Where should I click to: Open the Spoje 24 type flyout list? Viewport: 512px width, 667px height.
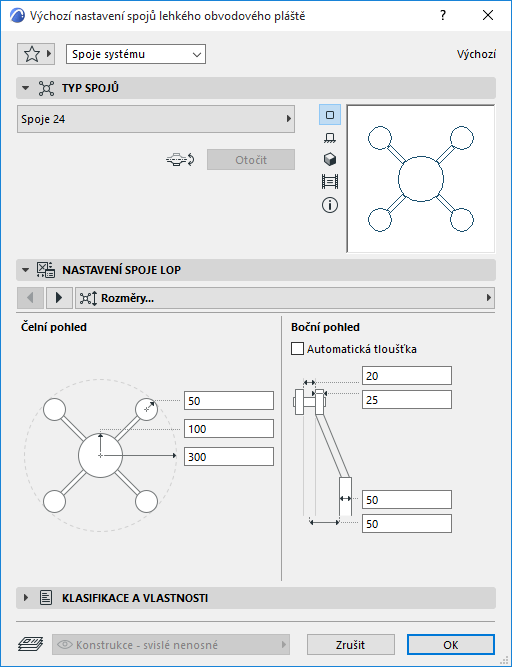tap(156, 119)
